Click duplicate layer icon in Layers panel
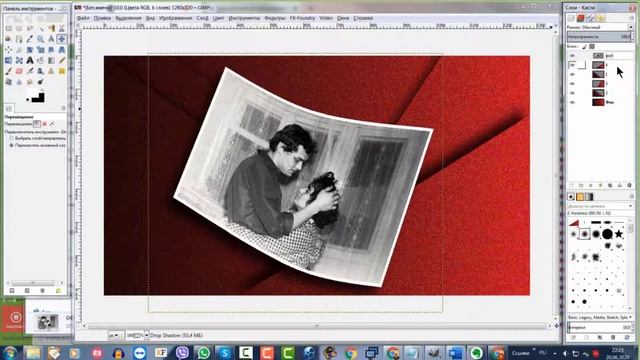The height and width of the screenshot is (360, 640). [610, 186]
